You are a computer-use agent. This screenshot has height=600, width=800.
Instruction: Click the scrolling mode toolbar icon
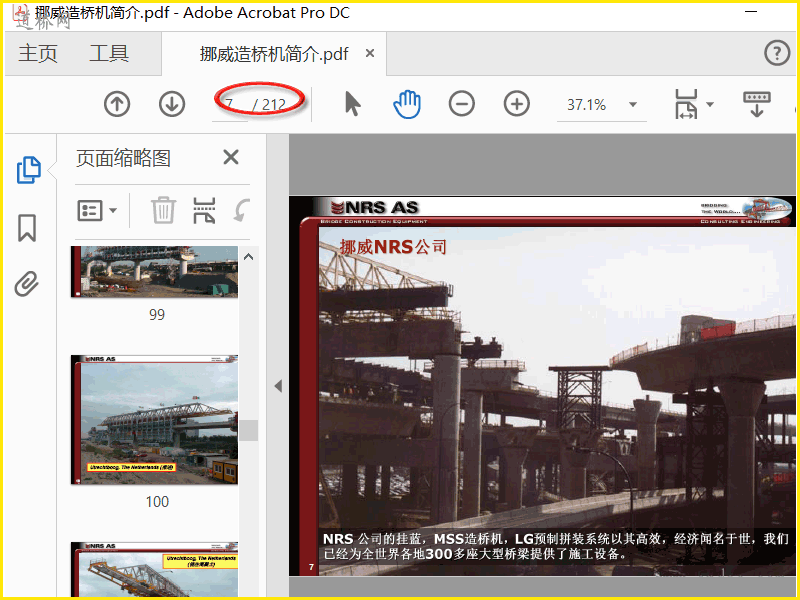tap(757, 104)
